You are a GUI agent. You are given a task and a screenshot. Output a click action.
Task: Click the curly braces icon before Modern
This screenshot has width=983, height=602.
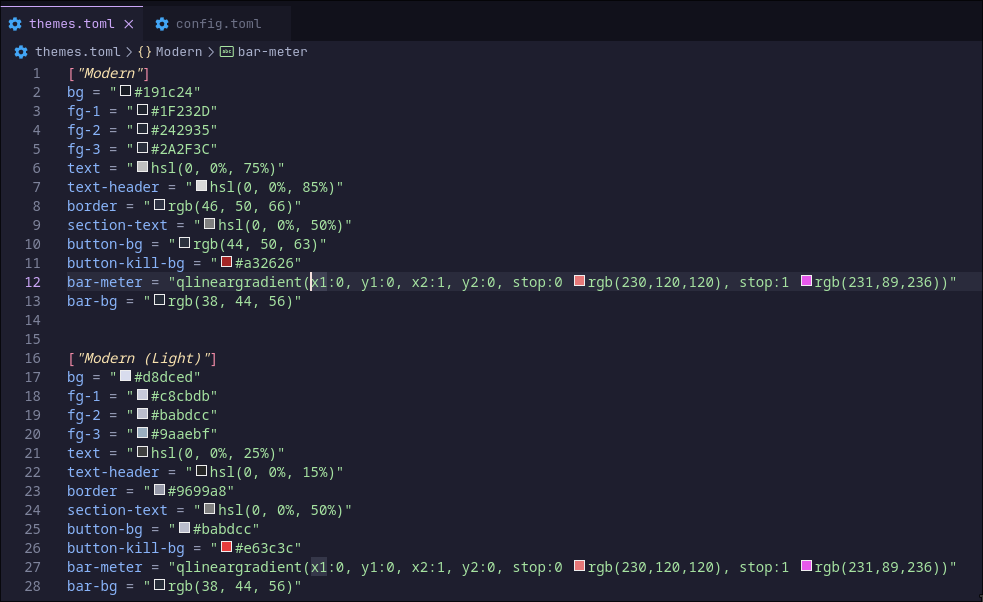145,51
